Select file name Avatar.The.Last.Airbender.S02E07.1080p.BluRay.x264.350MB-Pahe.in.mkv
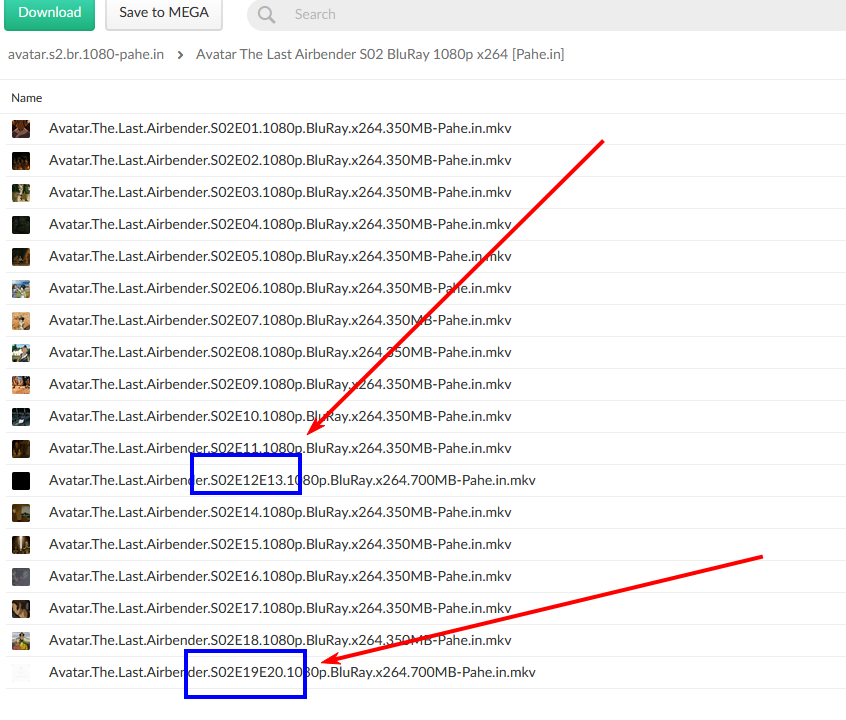The height and width of the screenshot is (720, 846). tap(280, 320)
